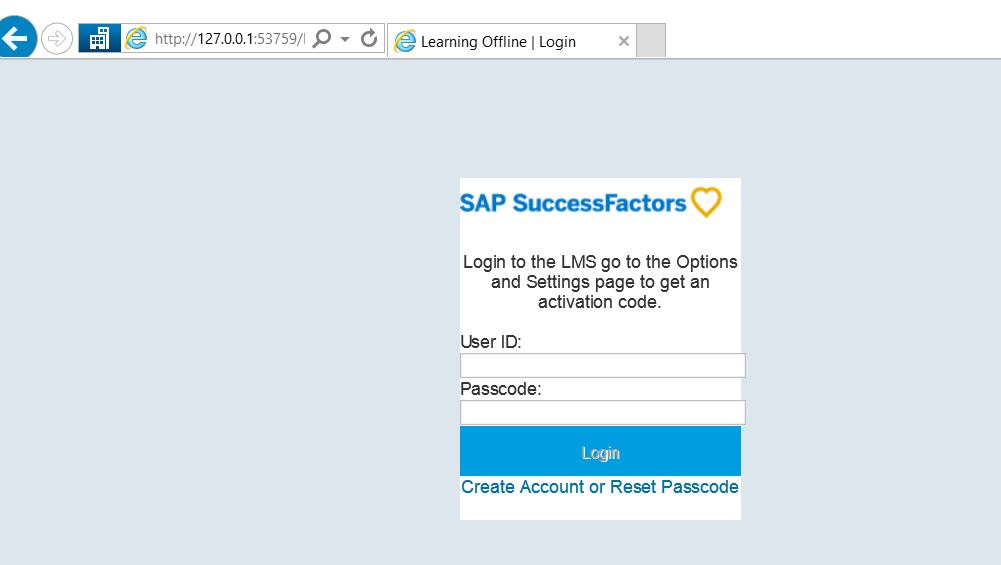Screen dimensions: 1001x565
Task: Click the blue building site icon
Action: coord(100,38)
